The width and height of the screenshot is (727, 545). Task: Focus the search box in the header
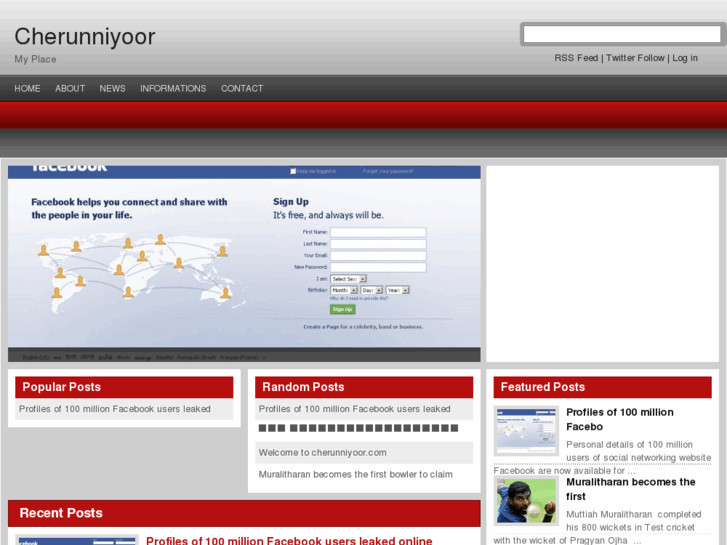[622, 34]
